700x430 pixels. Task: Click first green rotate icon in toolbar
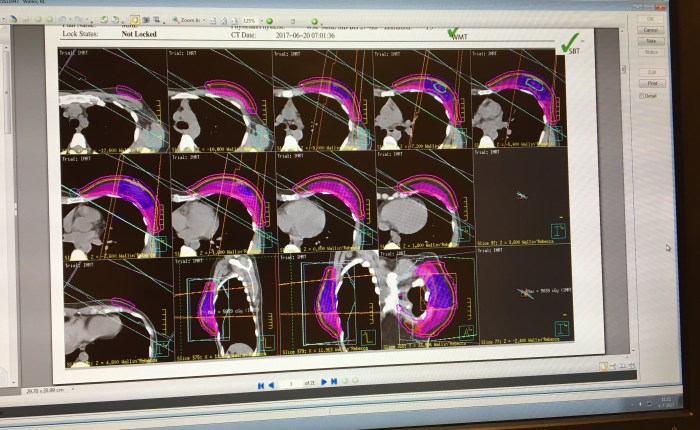coord(104,20)
